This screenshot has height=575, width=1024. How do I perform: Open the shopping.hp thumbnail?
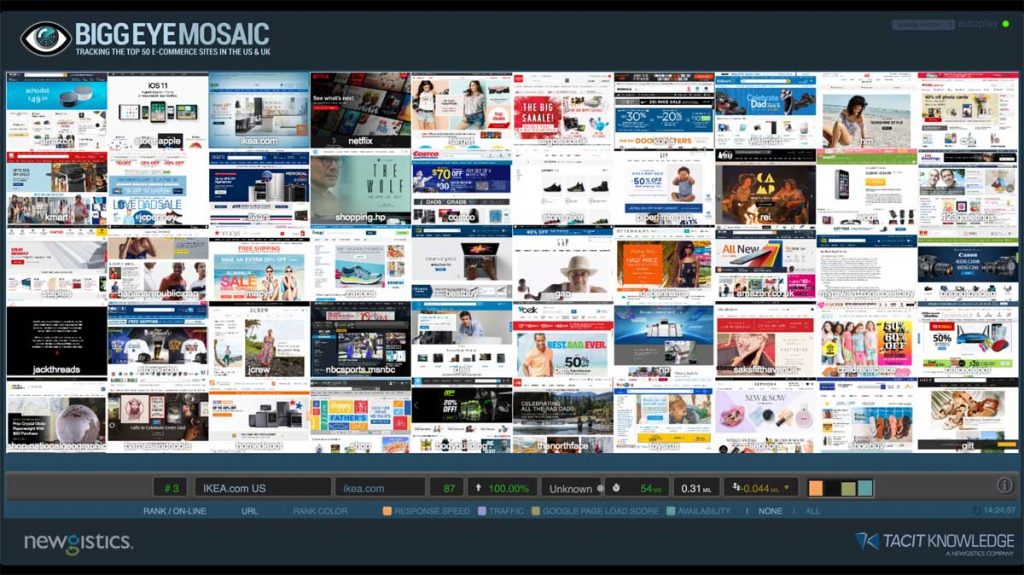pyautogui.click(x=360, y=188)
